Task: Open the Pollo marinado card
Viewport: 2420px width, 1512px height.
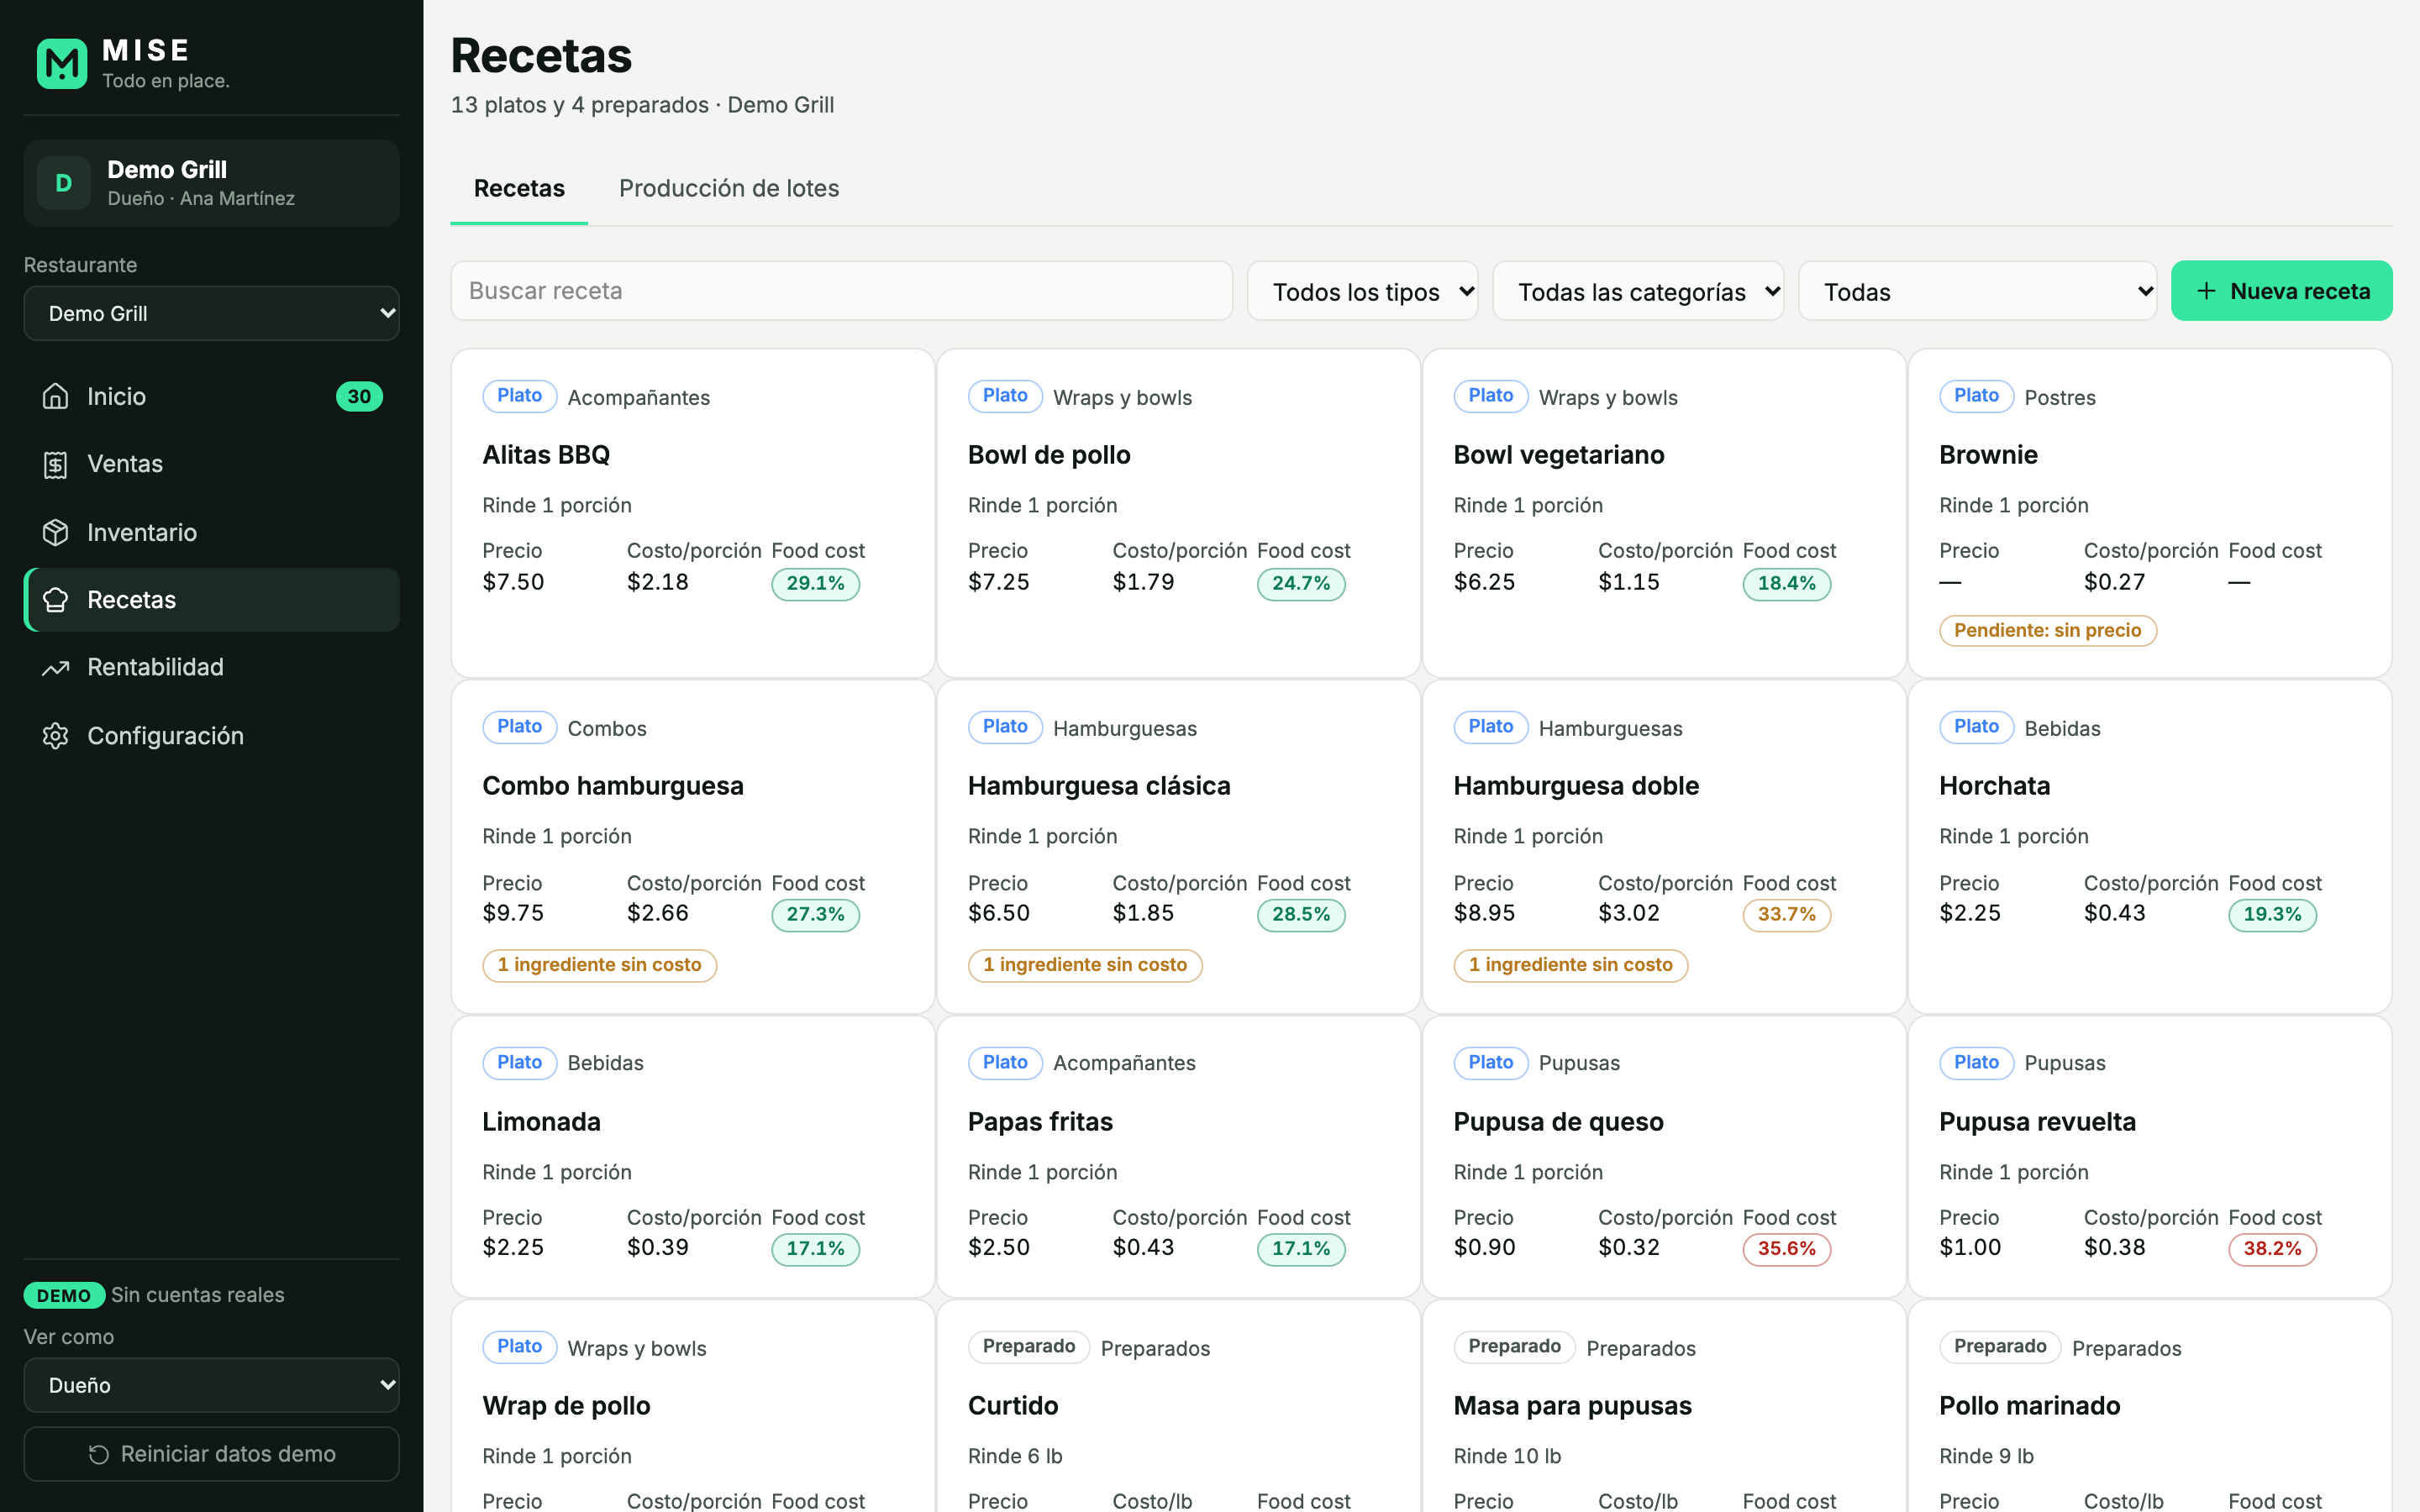Action: (x=2150, y=1406)
